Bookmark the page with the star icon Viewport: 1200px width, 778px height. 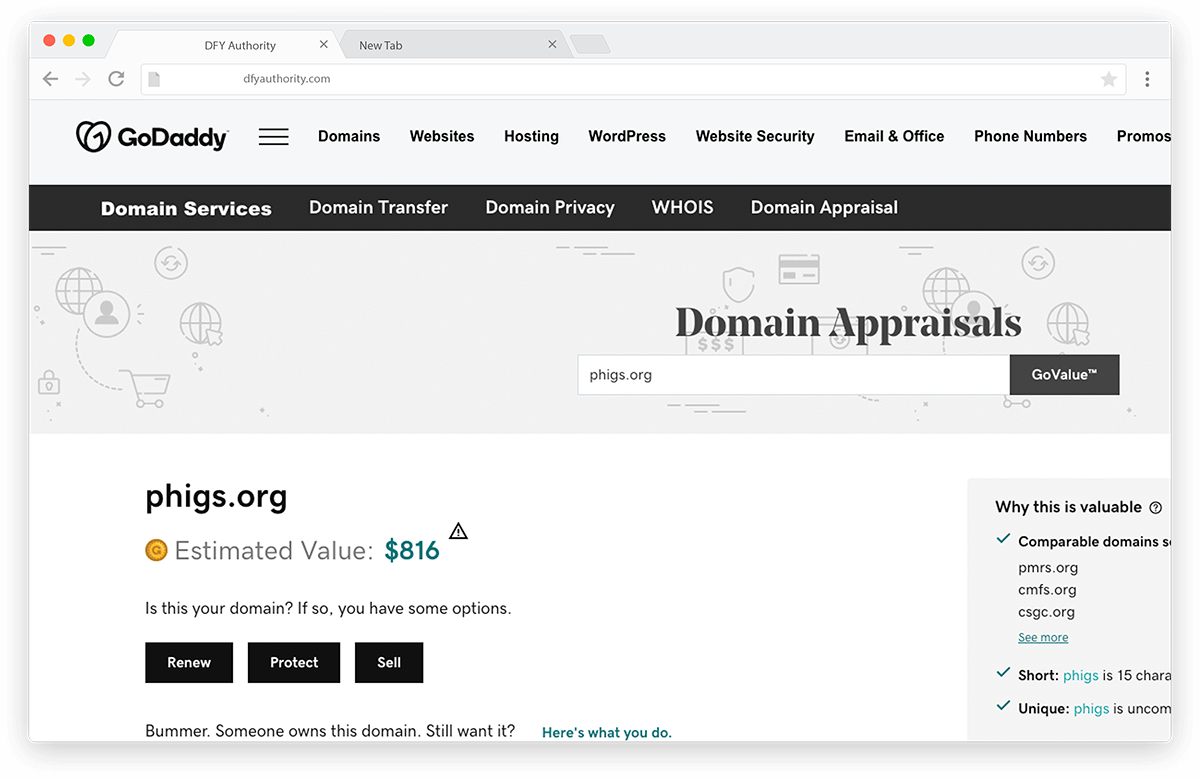click(x=1109, y=79)
